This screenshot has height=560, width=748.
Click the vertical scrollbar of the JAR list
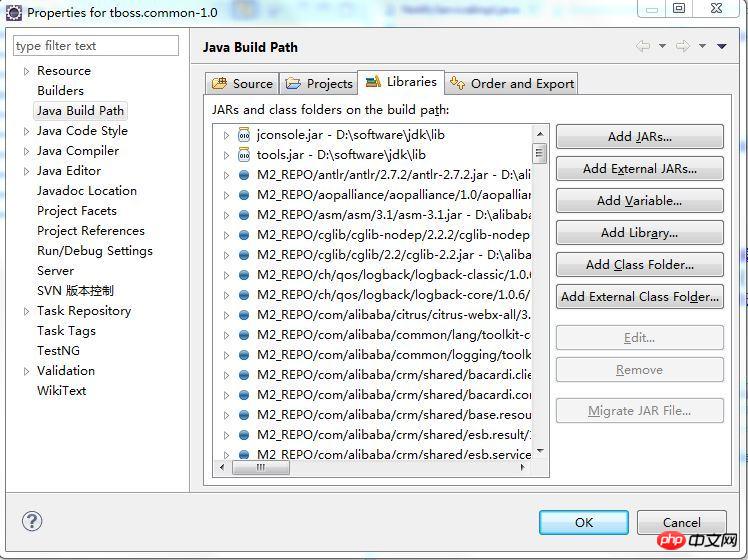[540, 300]
